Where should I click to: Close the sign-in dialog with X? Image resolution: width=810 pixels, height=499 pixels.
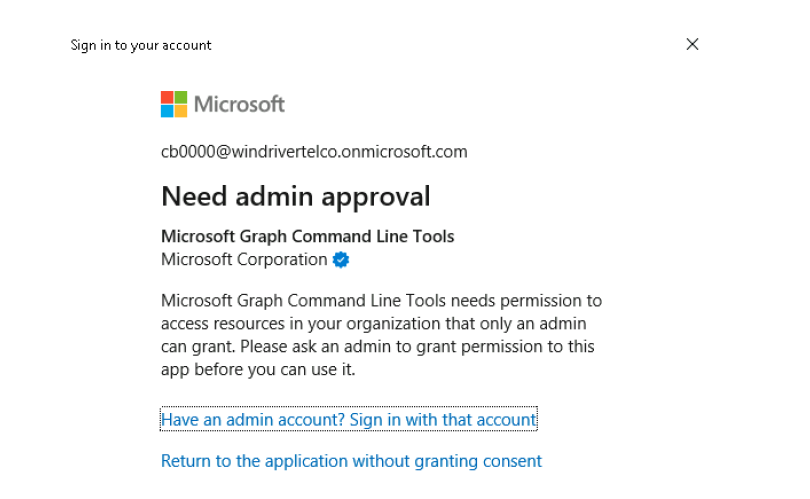click(x=692, y=44)
